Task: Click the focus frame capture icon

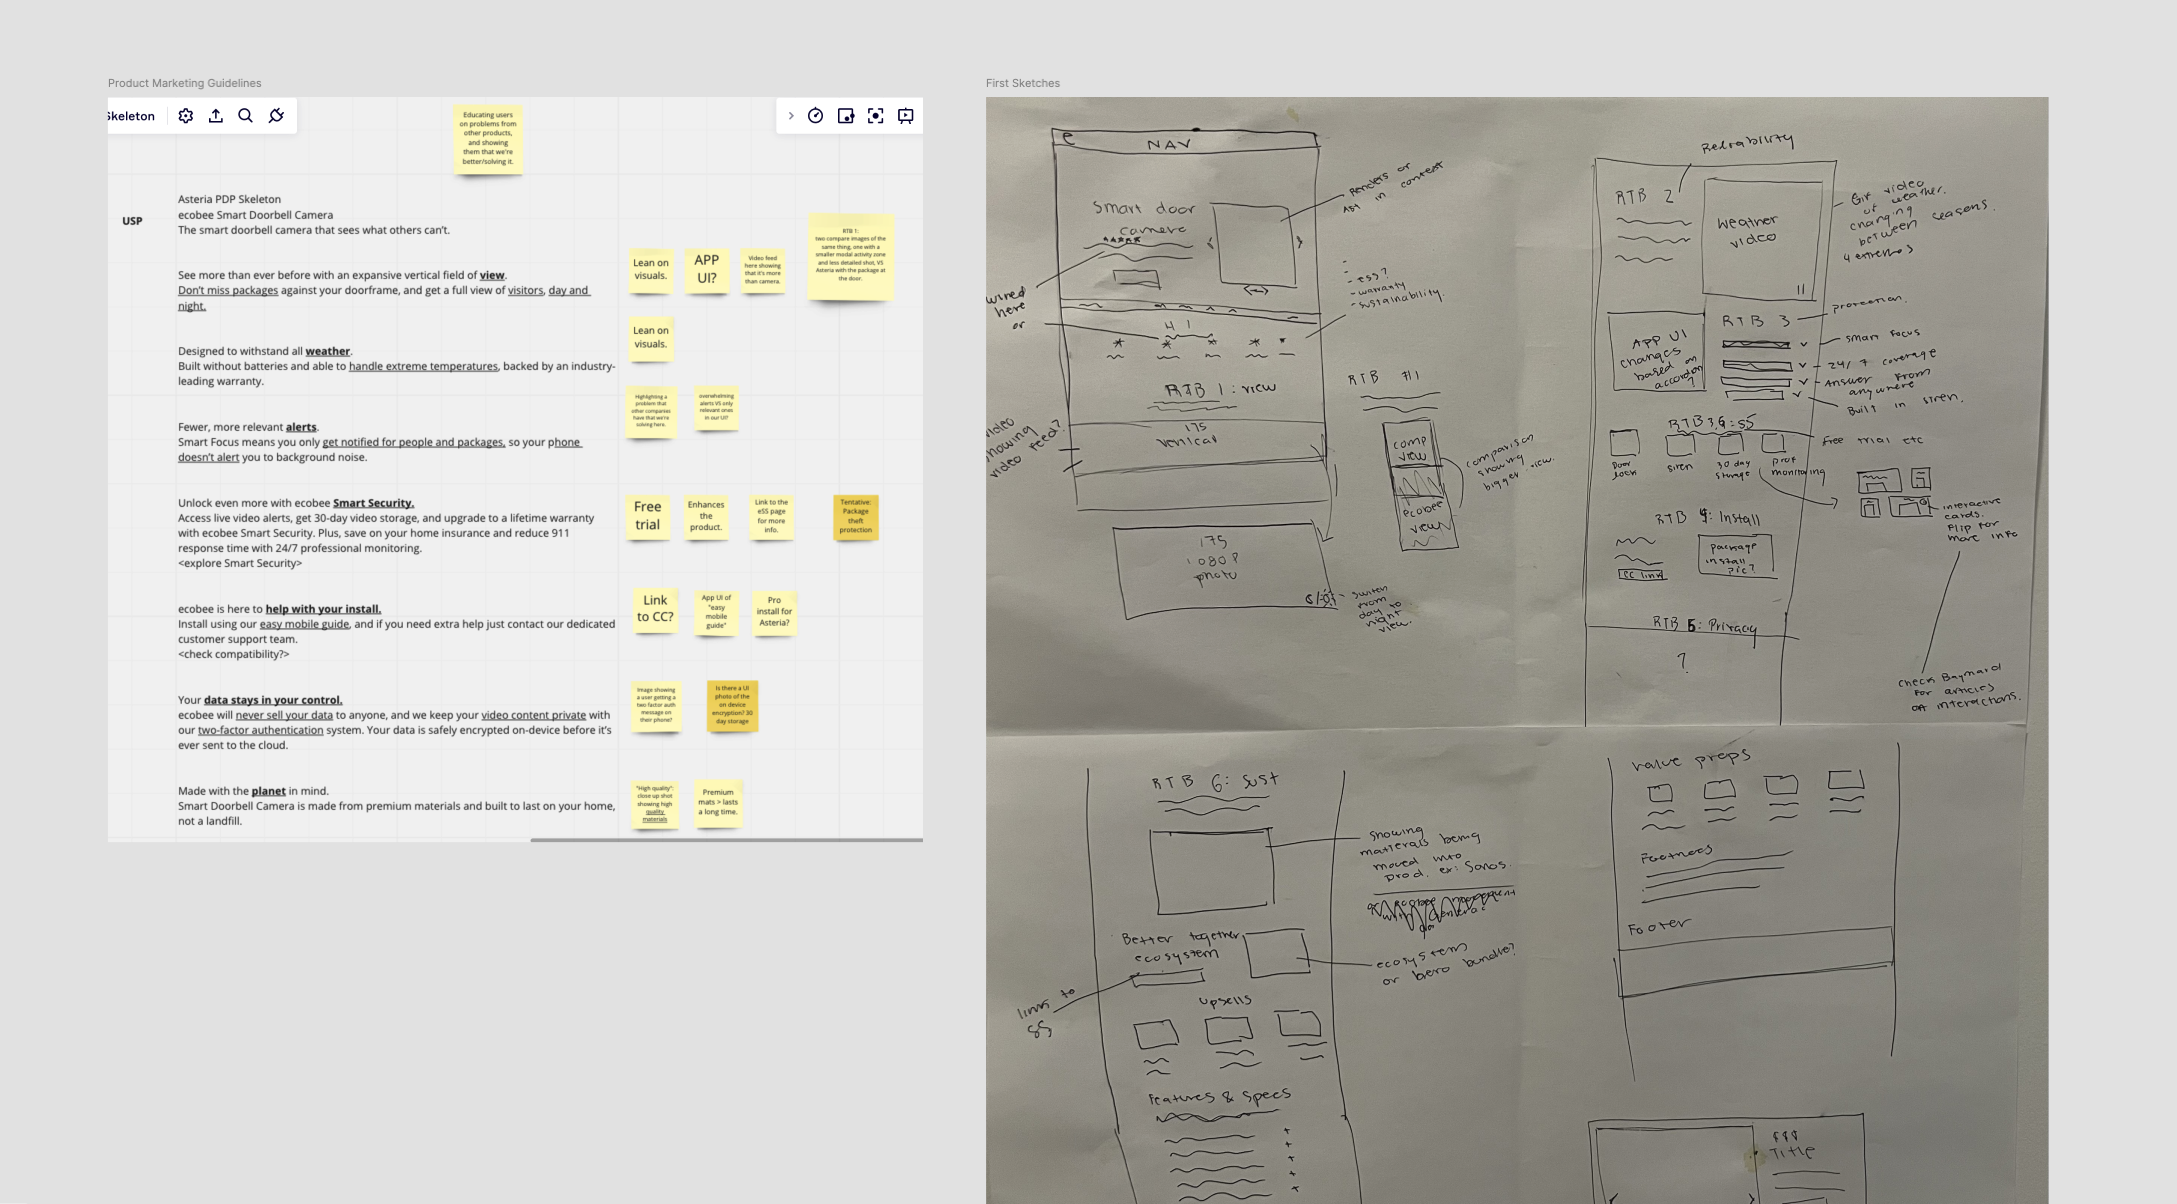Action: point(876,116)
